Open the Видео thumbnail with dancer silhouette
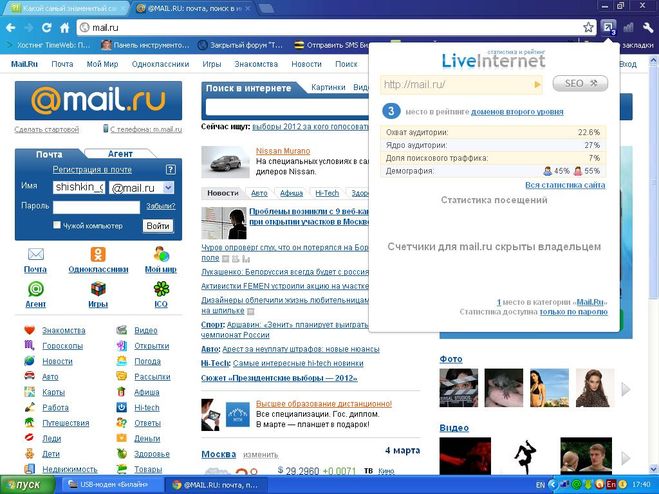 click(525, 456)
